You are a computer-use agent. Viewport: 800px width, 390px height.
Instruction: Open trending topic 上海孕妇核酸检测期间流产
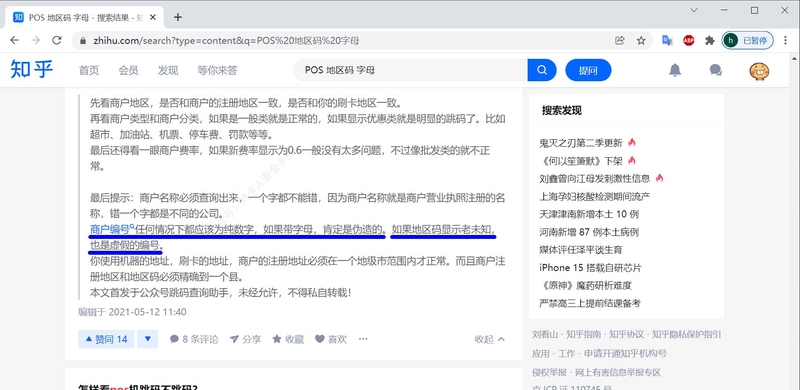pos(594,197)
